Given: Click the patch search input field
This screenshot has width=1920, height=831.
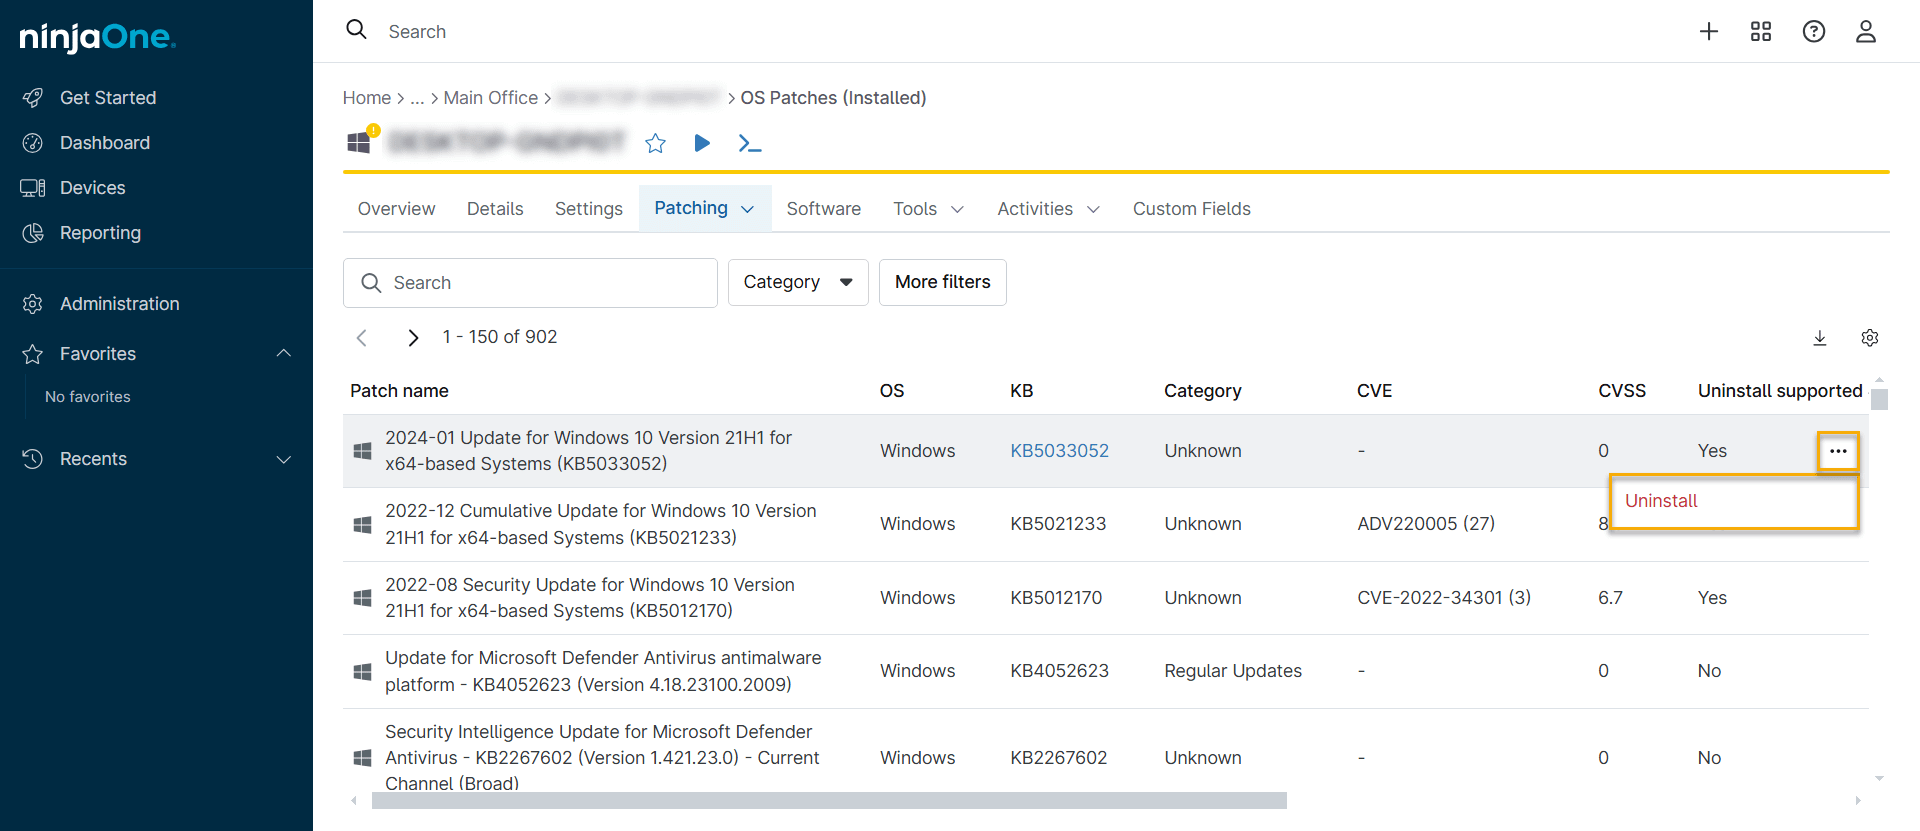Looking at the screenshot, I should (x=545, y=283).
